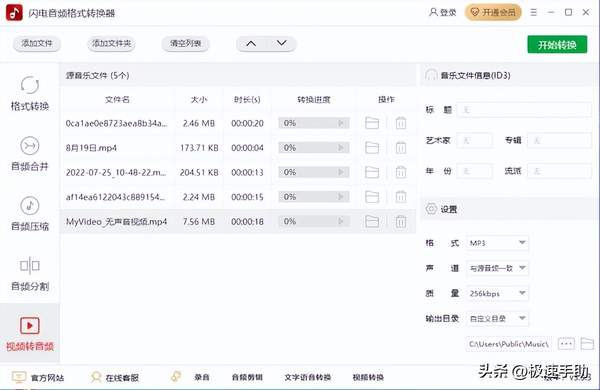Delete the MyVideo_无声音视频.mp4 row

(x=401, y=221)
